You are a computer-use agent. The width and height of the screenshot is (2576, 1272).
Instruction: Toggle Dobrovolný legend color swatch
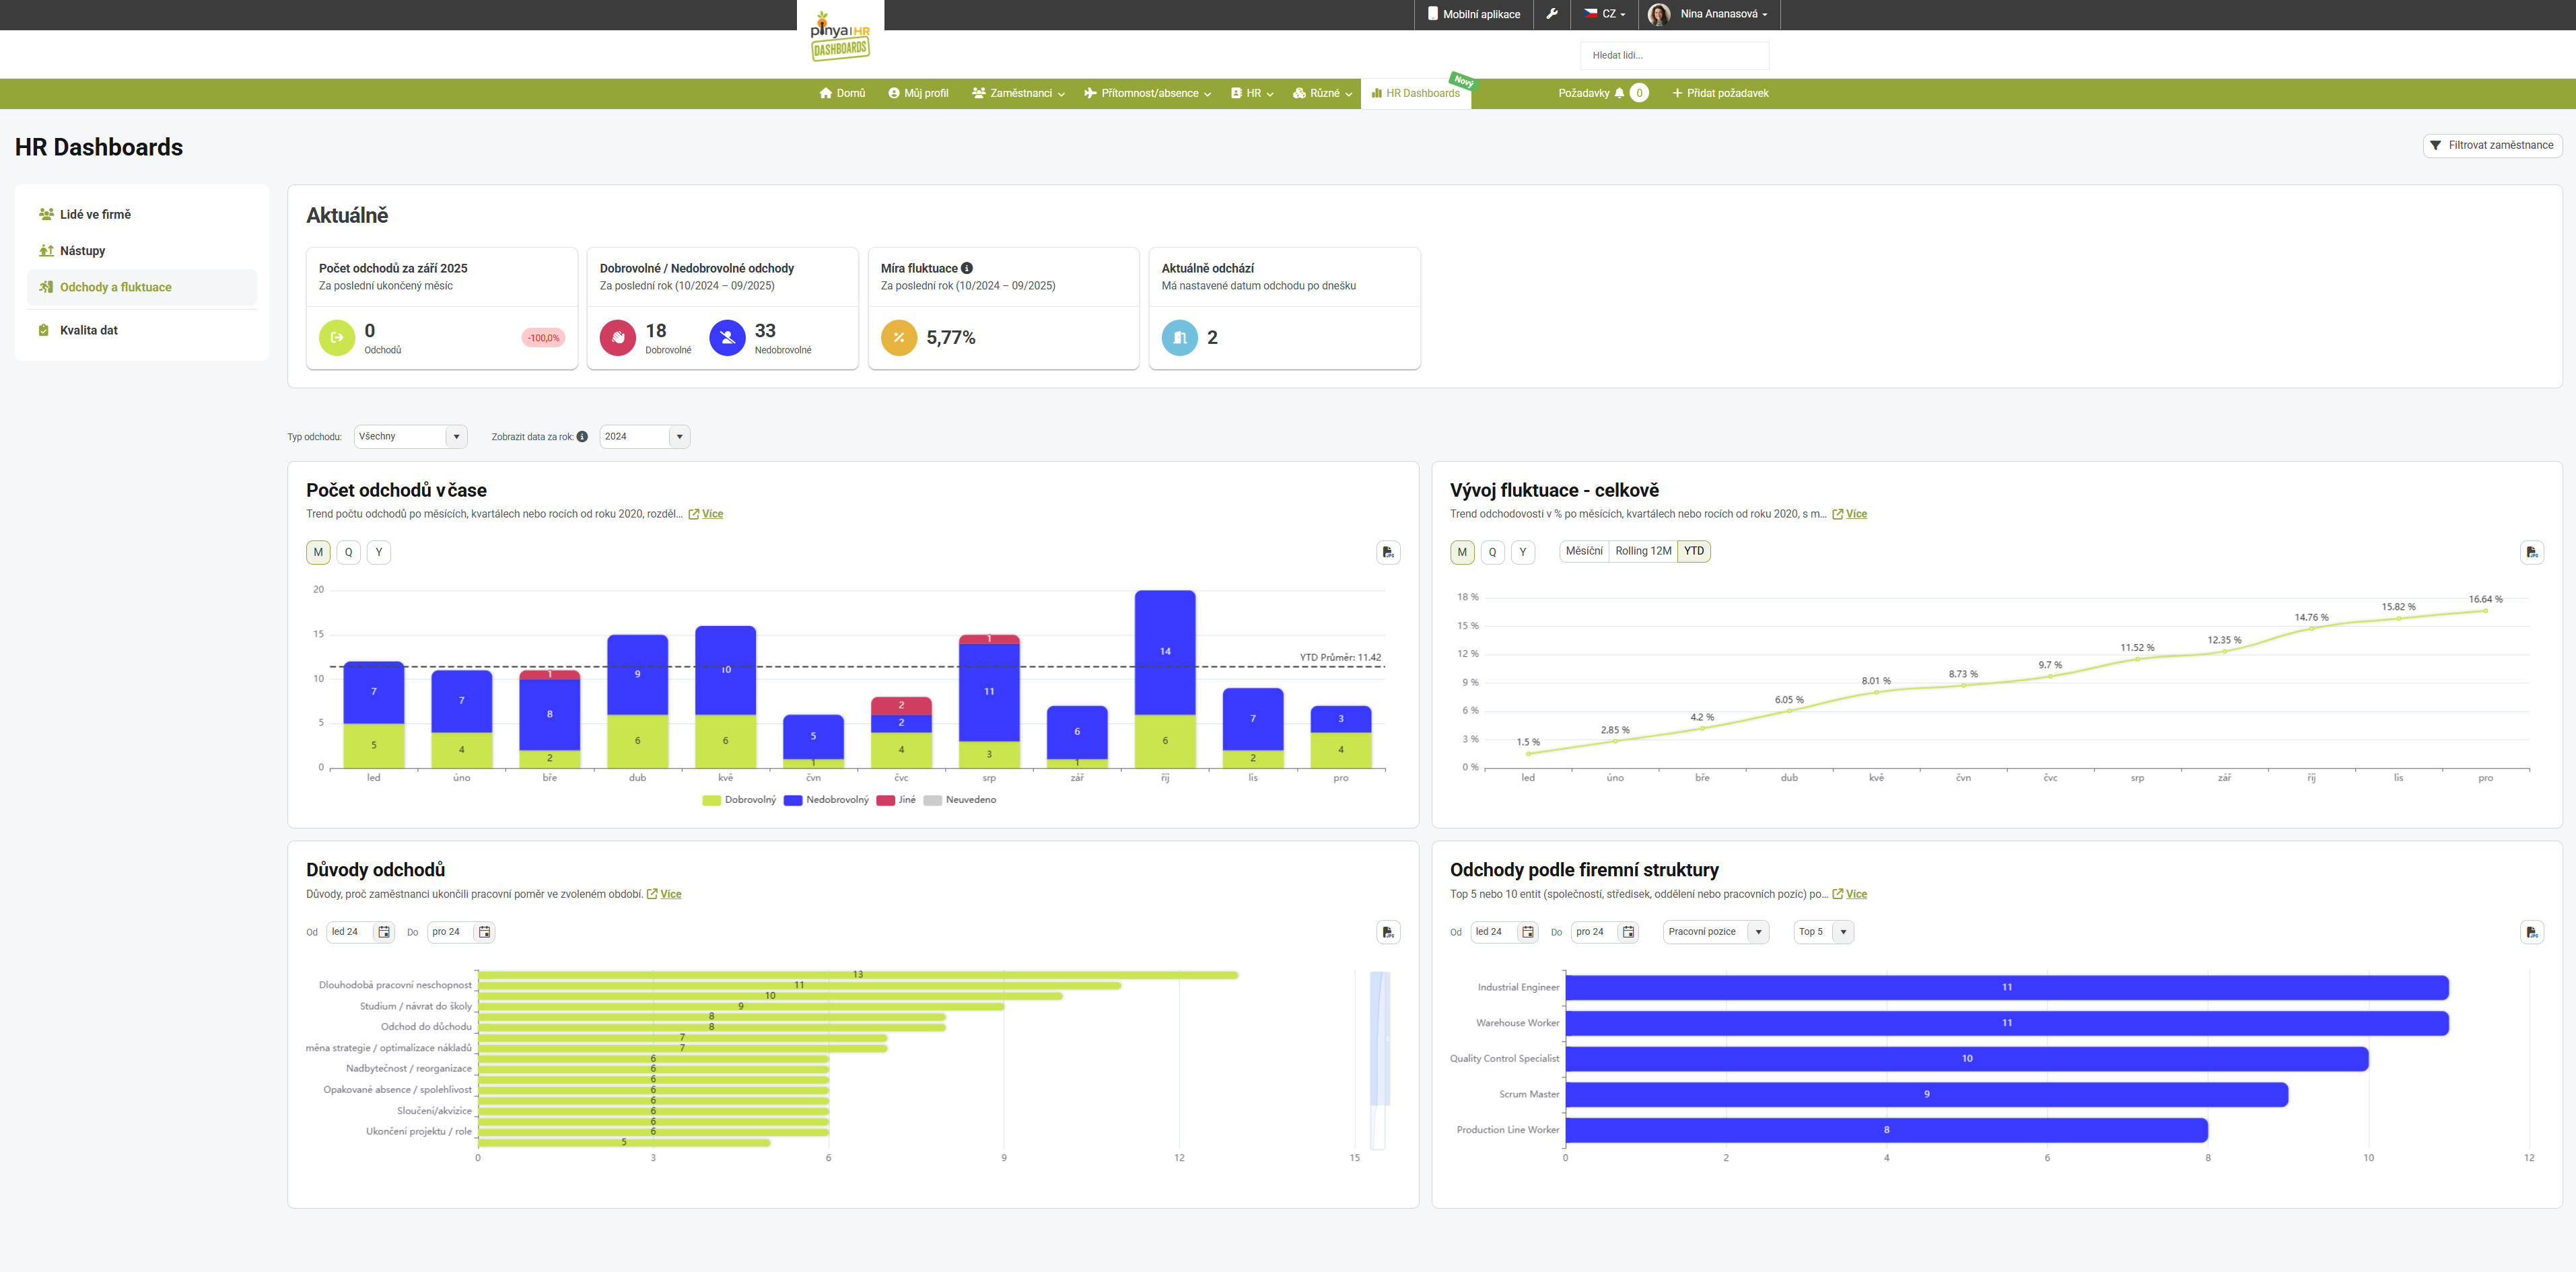coord(712,800)
